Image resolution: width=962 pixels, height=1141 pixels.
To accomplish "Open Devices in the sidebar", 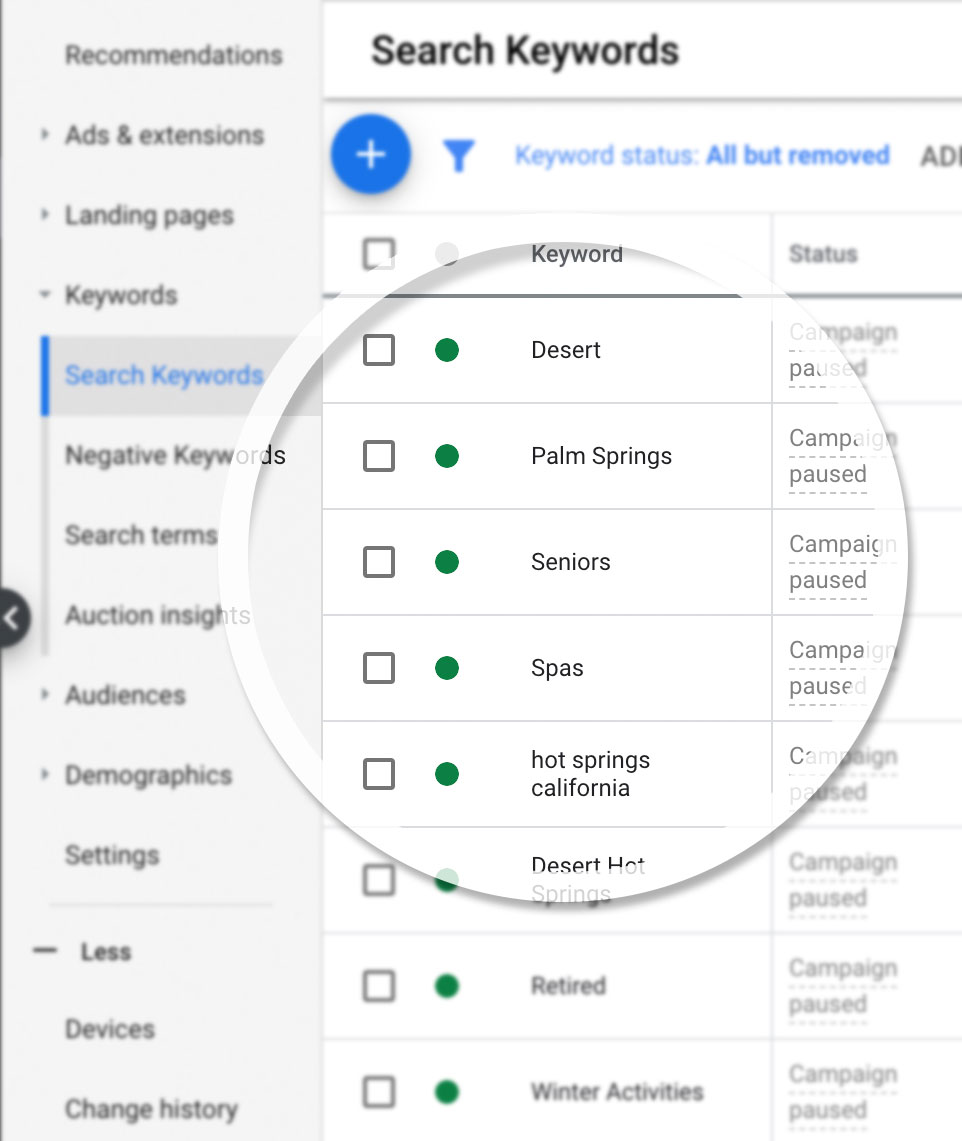I will click(x=110, y=1029).
